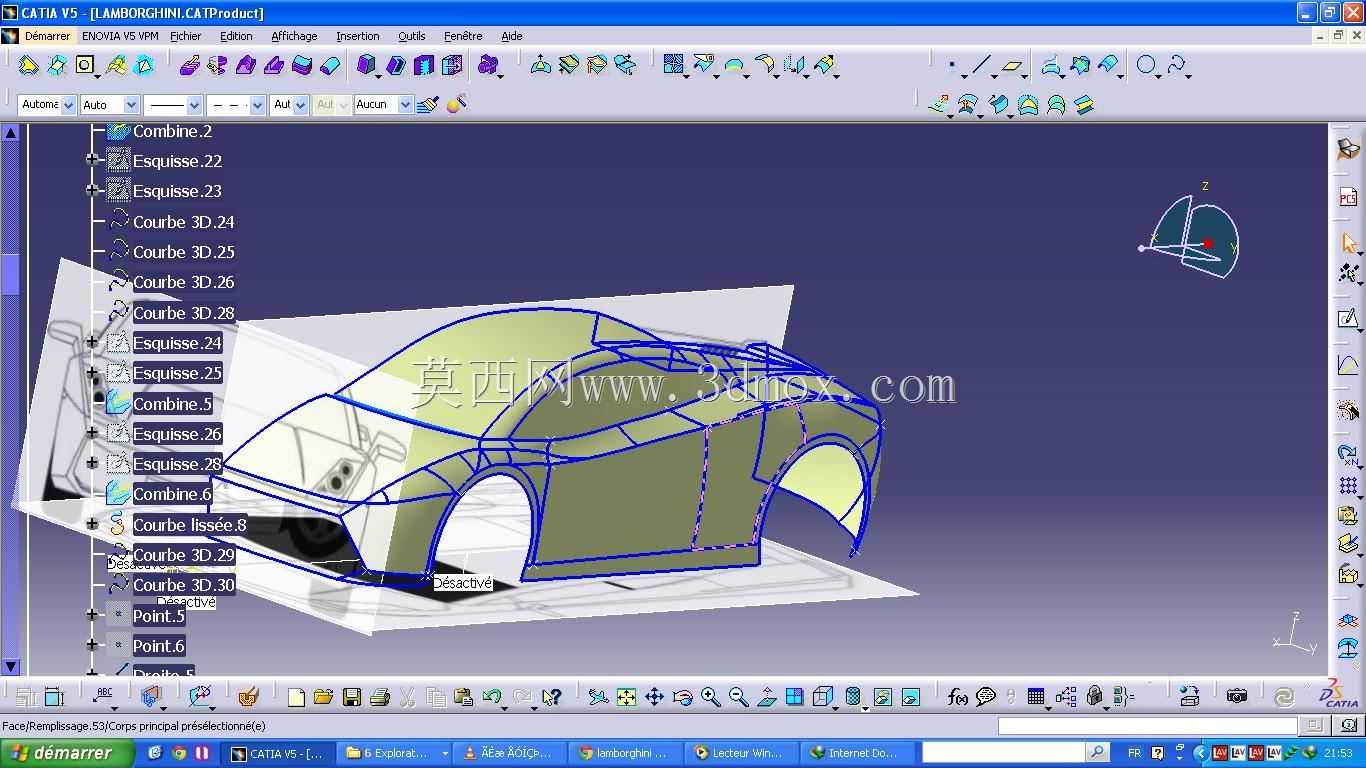Viewport: 1366px width, 768px height.
Task: Open the Outils menu
Action: click(411, 36)
